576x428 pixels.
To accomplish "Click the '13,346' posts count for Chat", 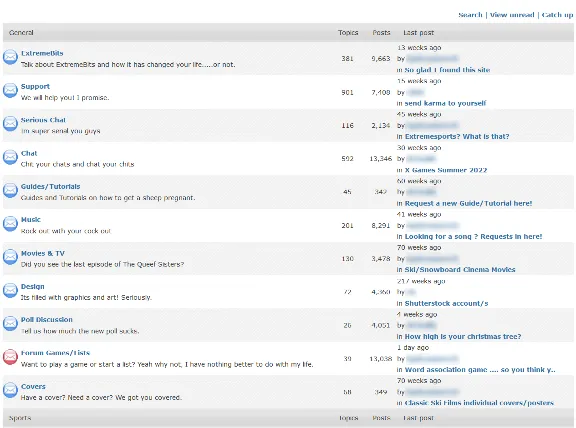I will coord(381,159).
